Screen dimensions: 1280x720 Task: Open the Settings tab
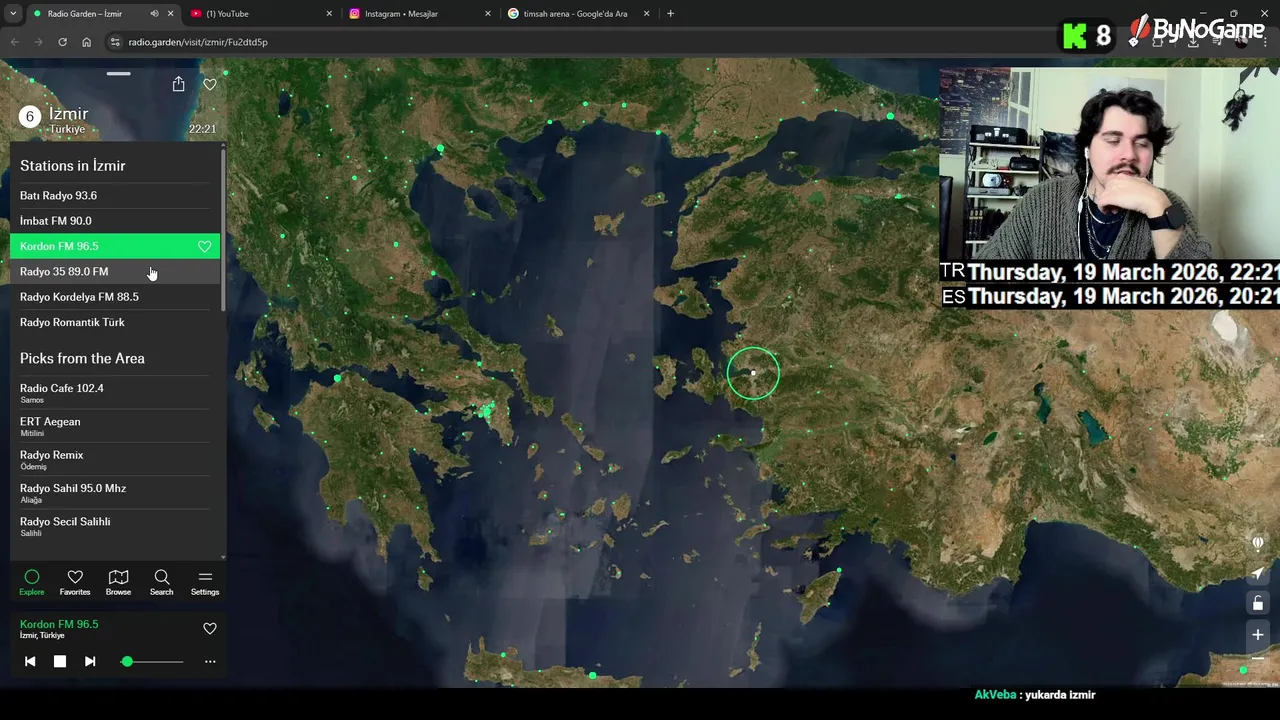click(205, 582)
